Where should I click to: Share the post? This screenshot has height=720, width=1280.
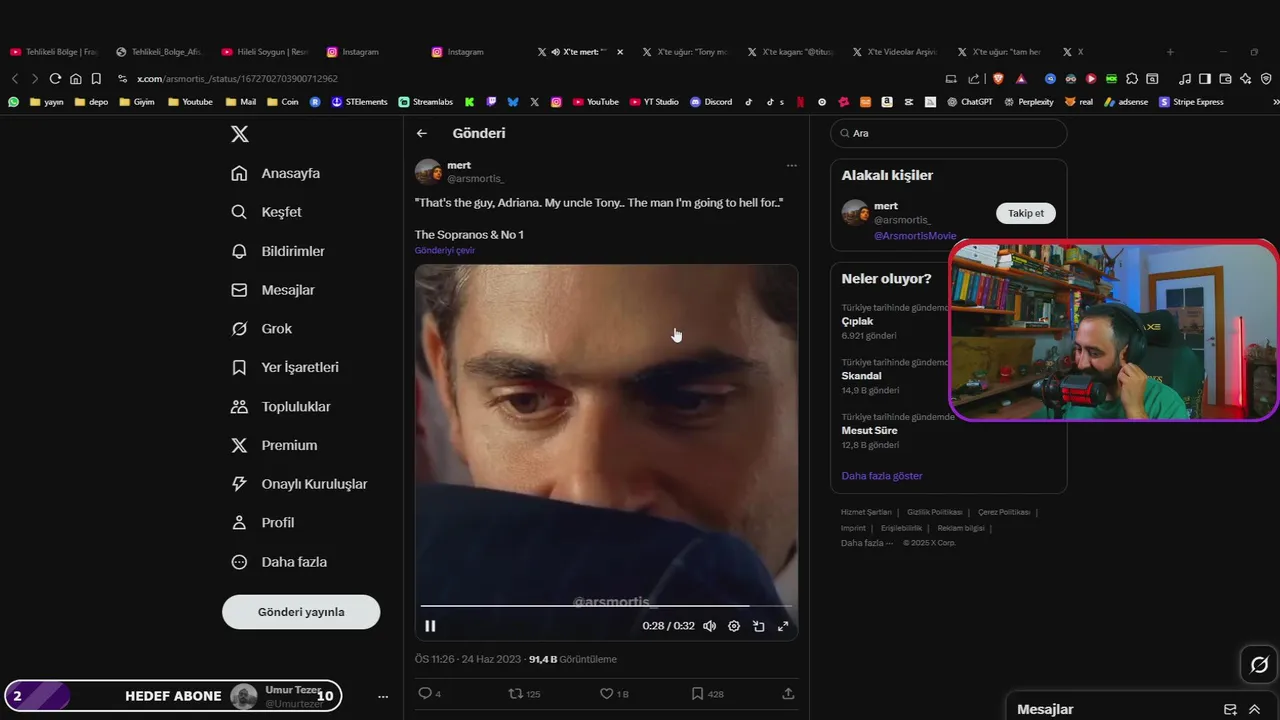788,693
